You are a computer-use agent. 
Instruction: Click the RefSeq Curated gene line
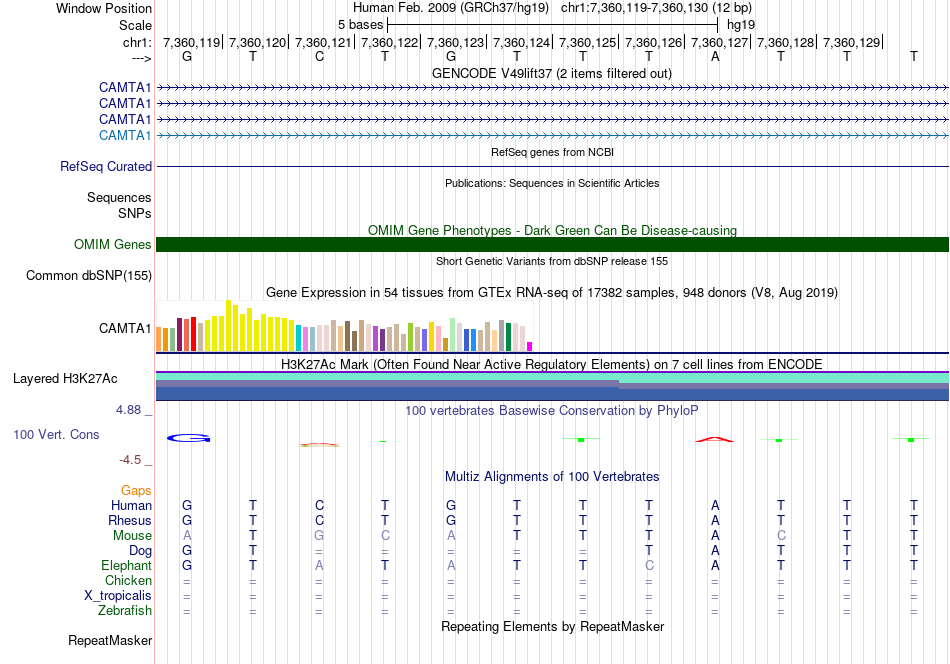click(x=552, y=166)
